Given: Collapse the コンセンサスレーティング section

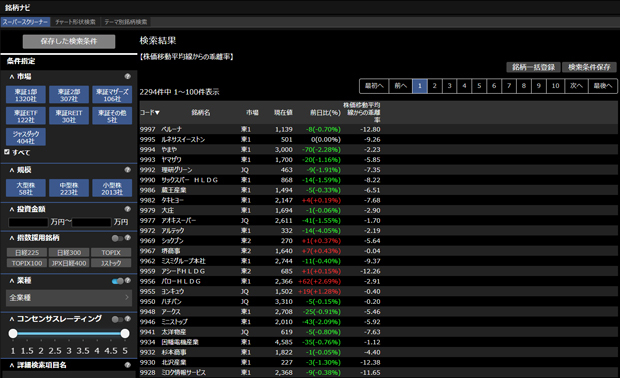Looking at the screenshot, I should (12, 319).
